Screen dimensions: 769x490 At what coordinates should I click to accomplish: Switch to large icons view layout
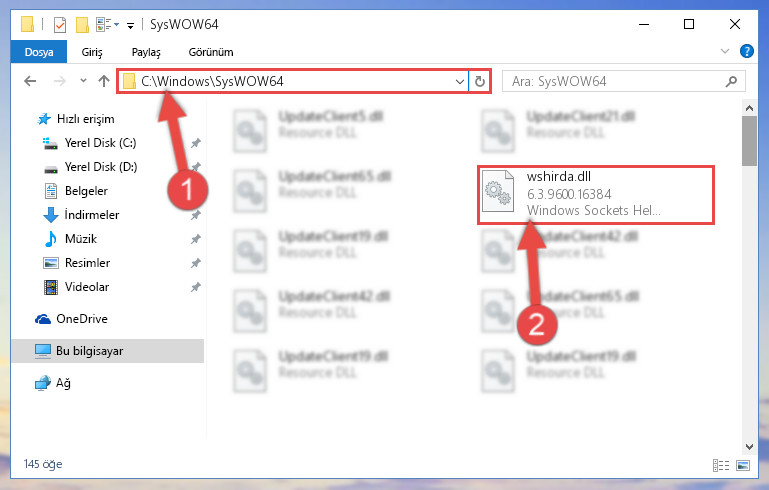(743, 465)
